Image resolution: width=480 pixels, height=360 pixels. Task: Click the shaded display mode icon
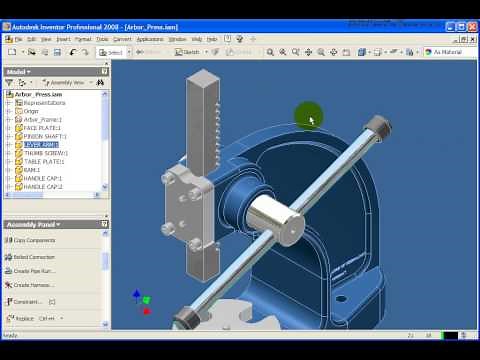362,52
